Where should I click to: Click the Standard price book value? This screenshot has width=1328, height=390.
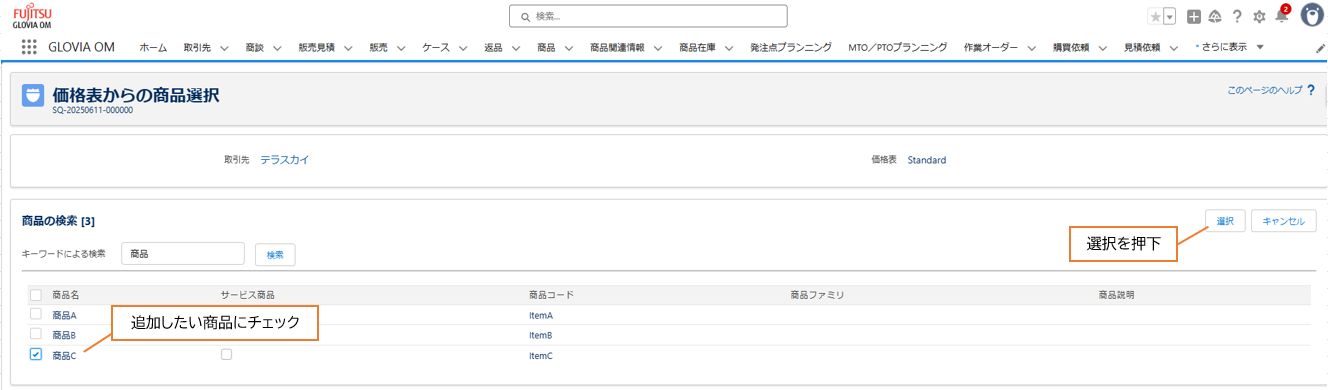click(927, 160)
